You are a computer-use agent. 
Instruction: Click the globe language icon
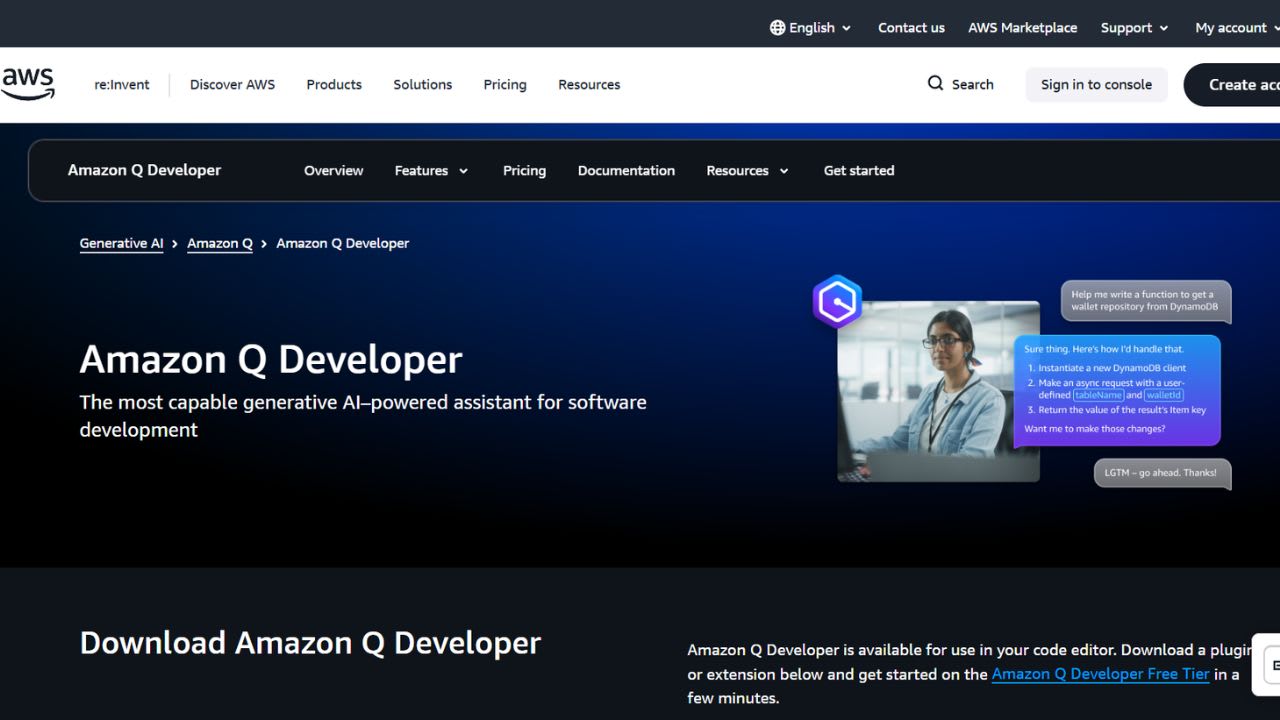777,28
